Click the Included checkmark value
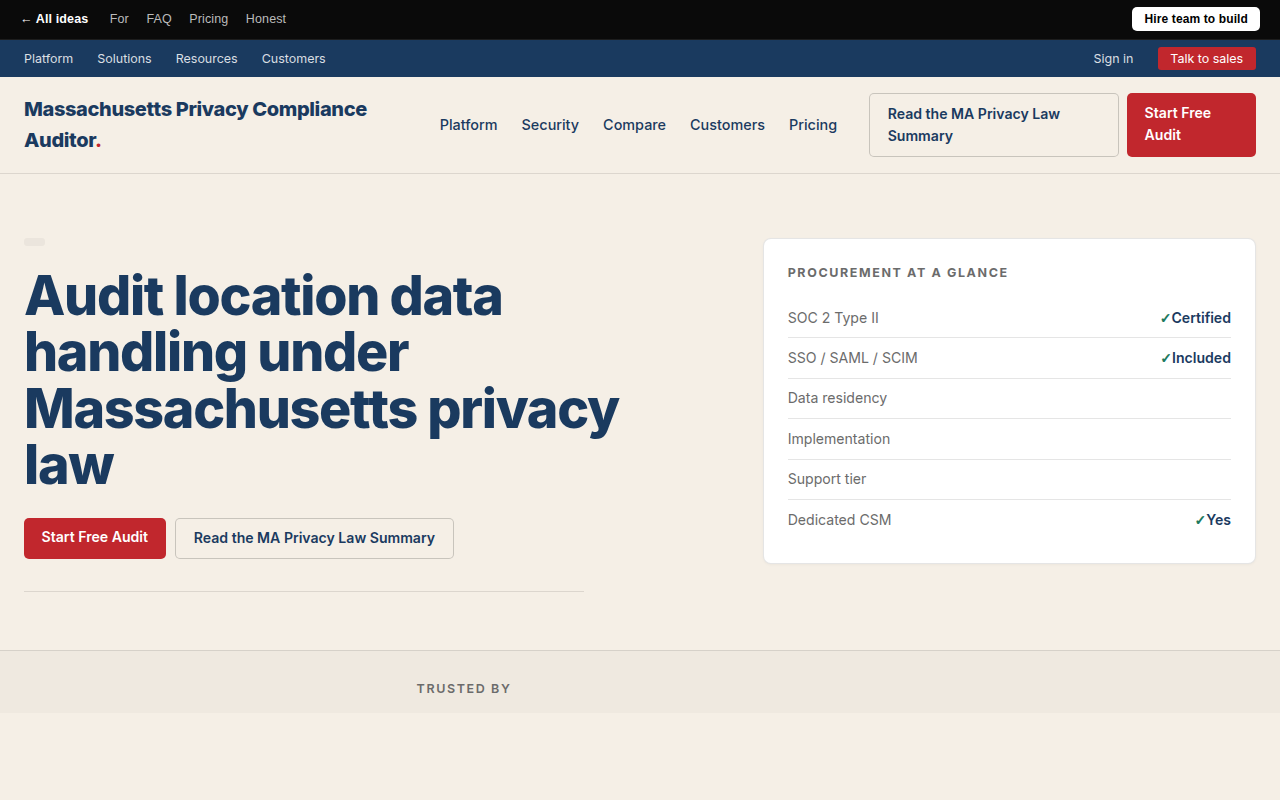Viewport: 1280px width, 800px height. tap(1195, 358)
